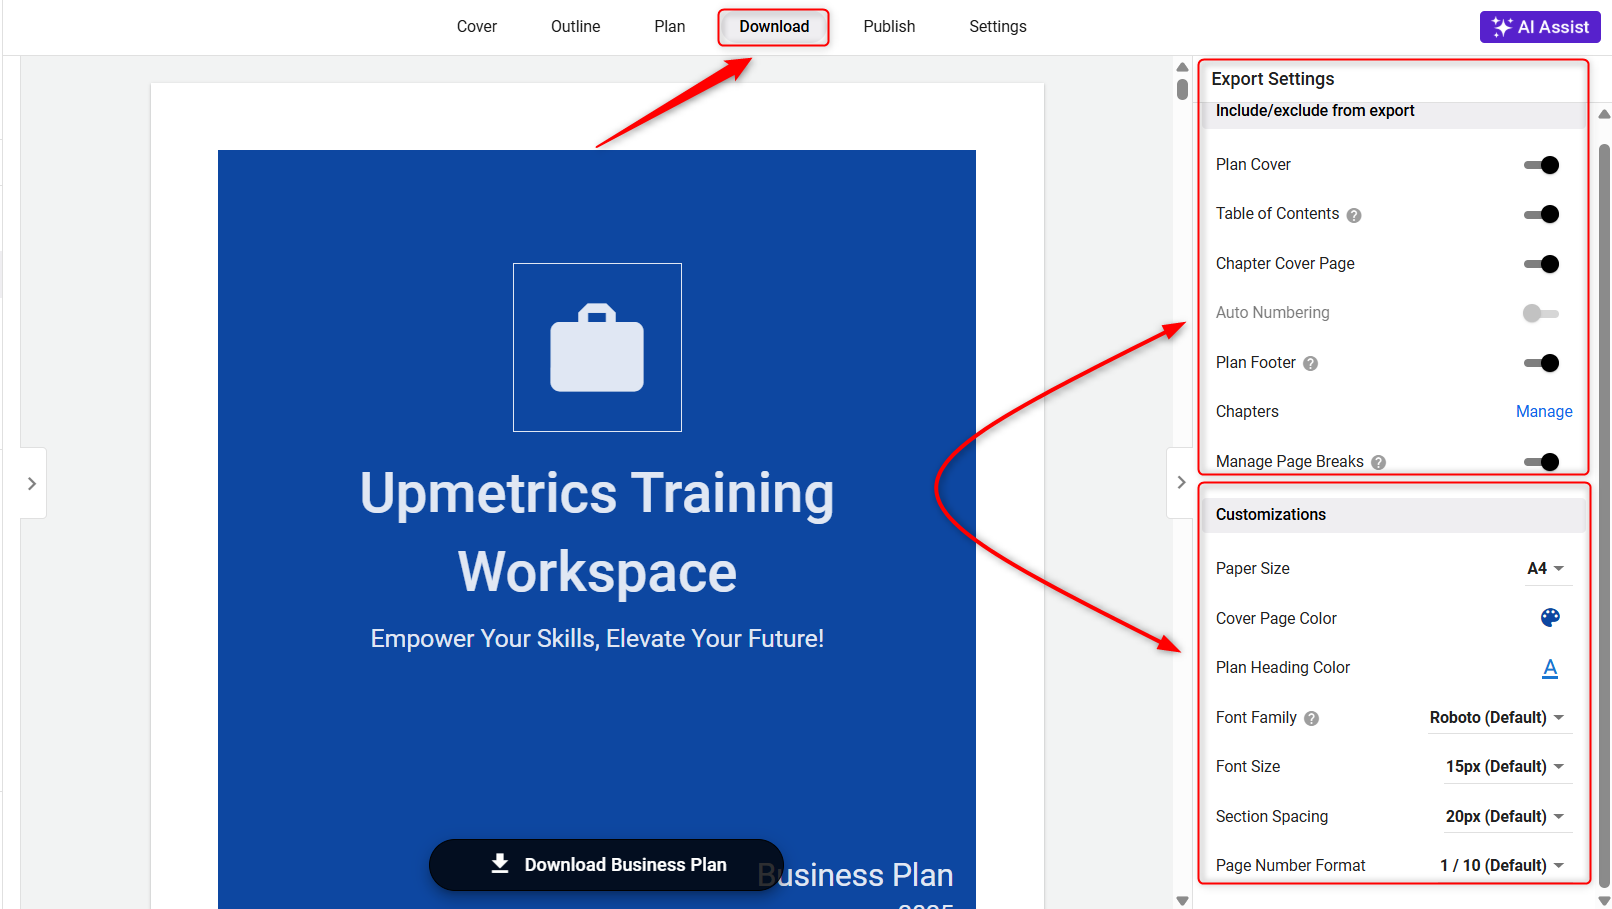Expand the left sidebar chevron
Screen dimensions: 1612x909
click(x=32, y=483)
